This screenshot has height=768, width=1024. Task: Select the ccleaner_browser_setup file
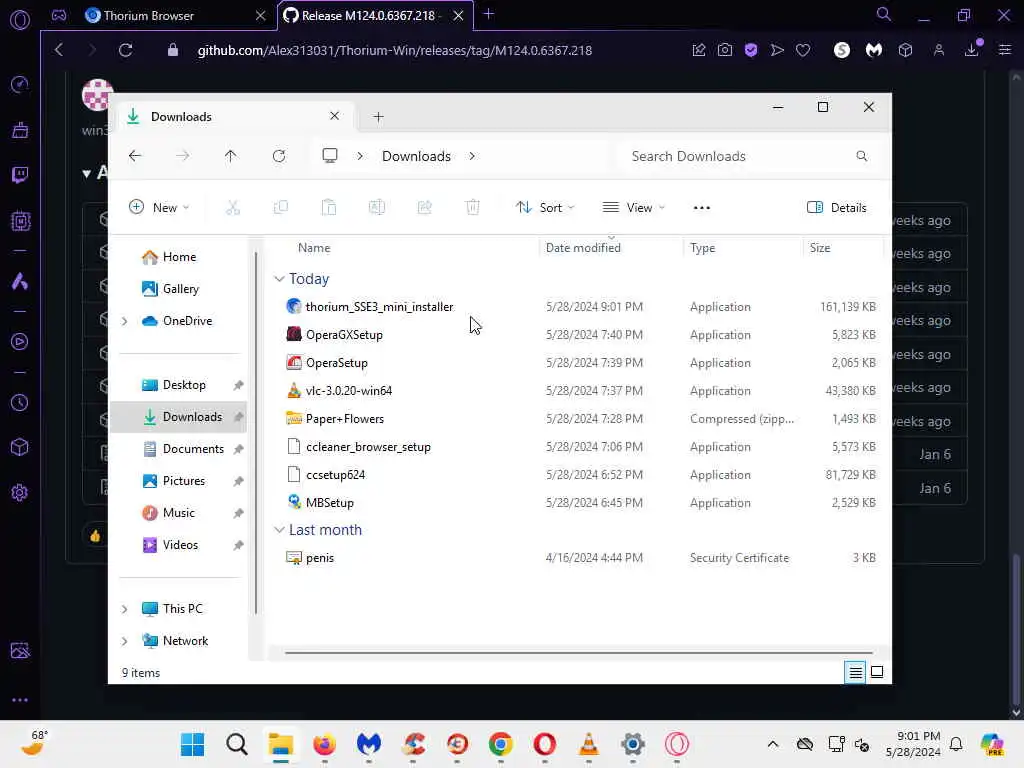click(x=368, y=447)
